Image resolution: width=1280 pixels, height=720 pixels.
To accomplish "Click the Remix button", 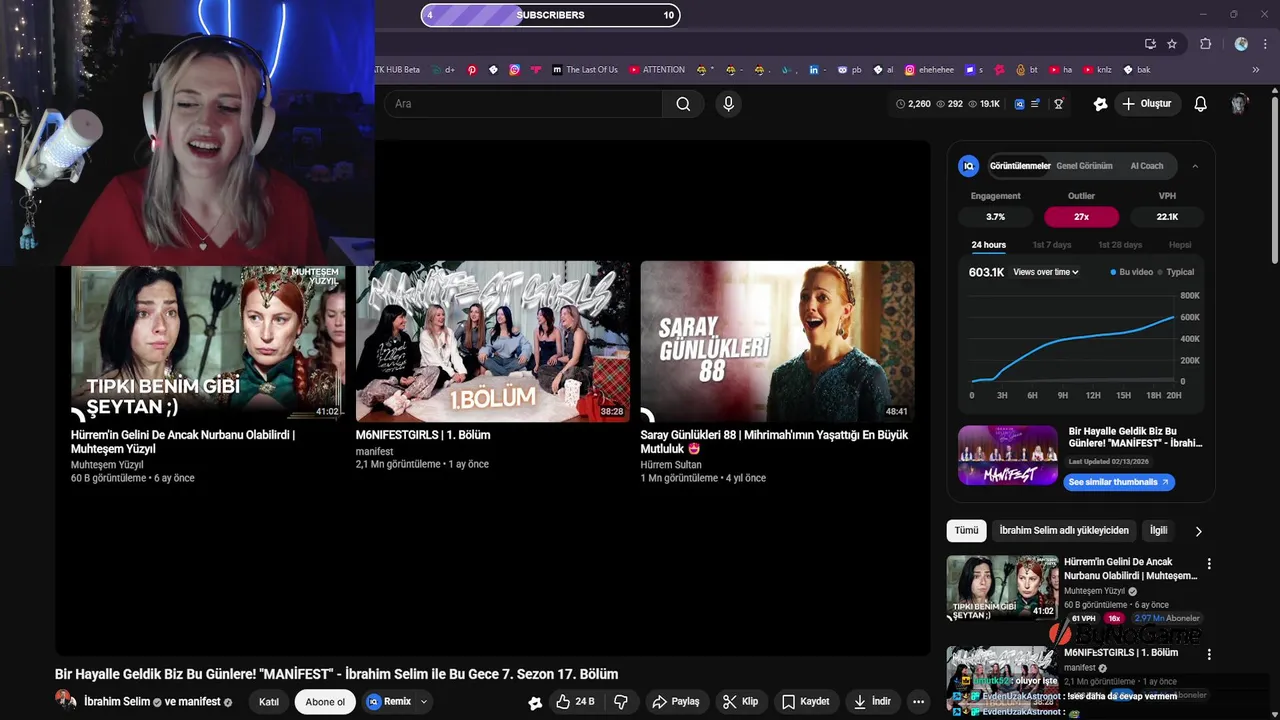I will click(x=389, y=702).
